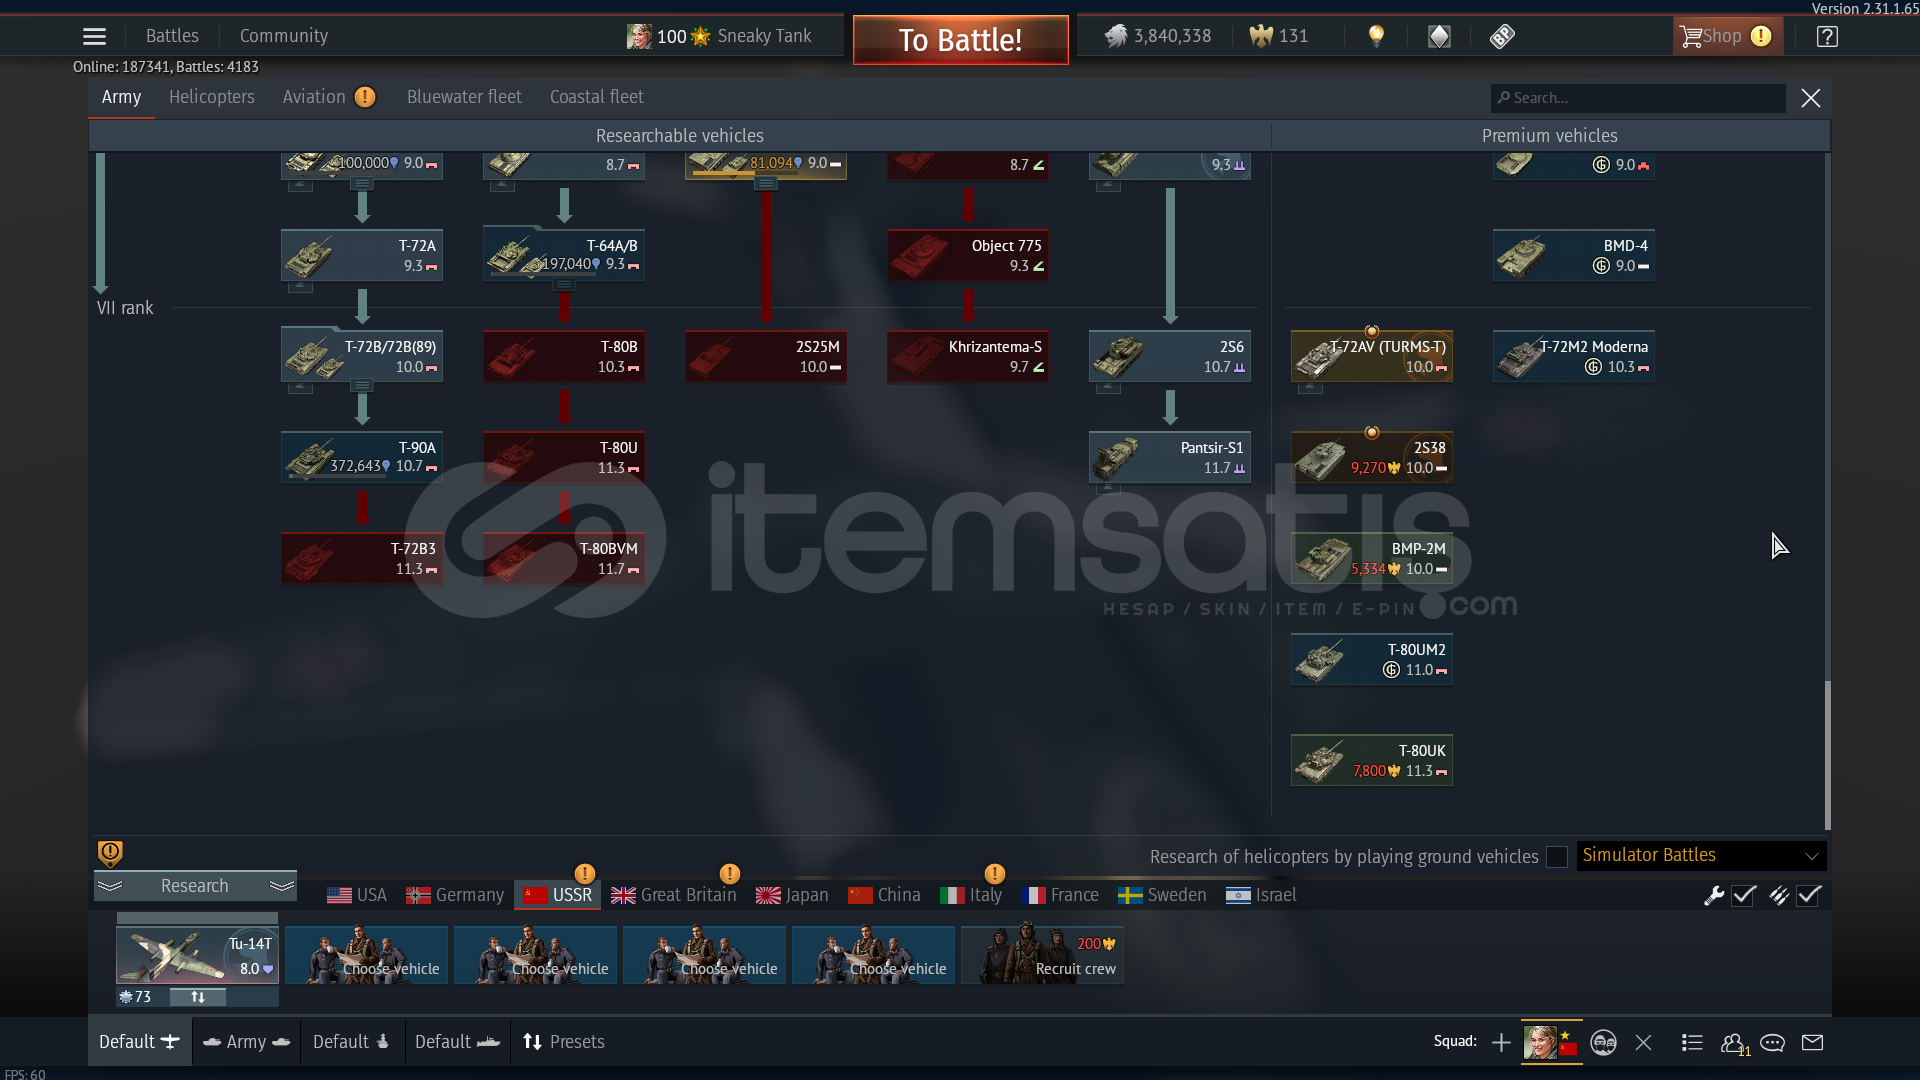Switch to Aviation tab
This screenshot has height=1080, width=1920.
coord(314,97)
